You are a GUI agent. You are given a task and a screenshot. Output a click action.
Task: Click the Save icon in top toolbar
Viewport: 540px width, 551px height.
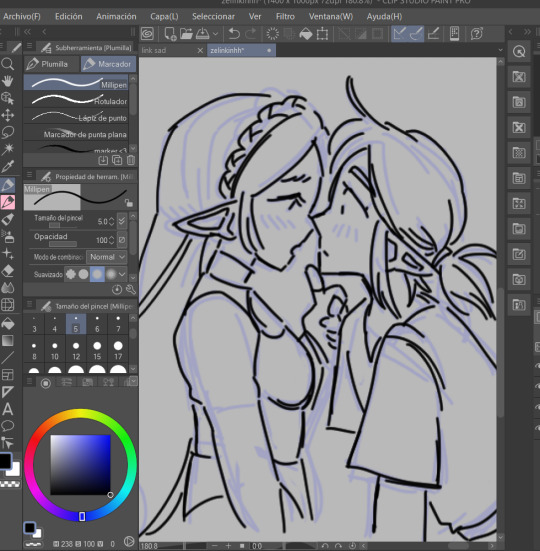[203, 34]
